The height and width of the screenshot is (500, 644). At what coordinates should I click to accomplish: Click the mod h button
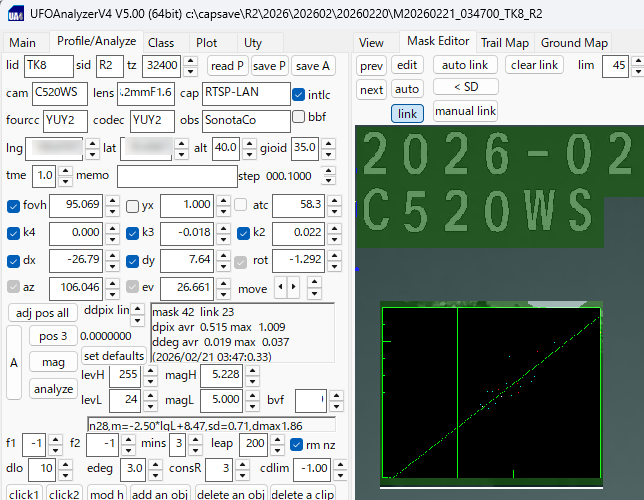[107, 494]
